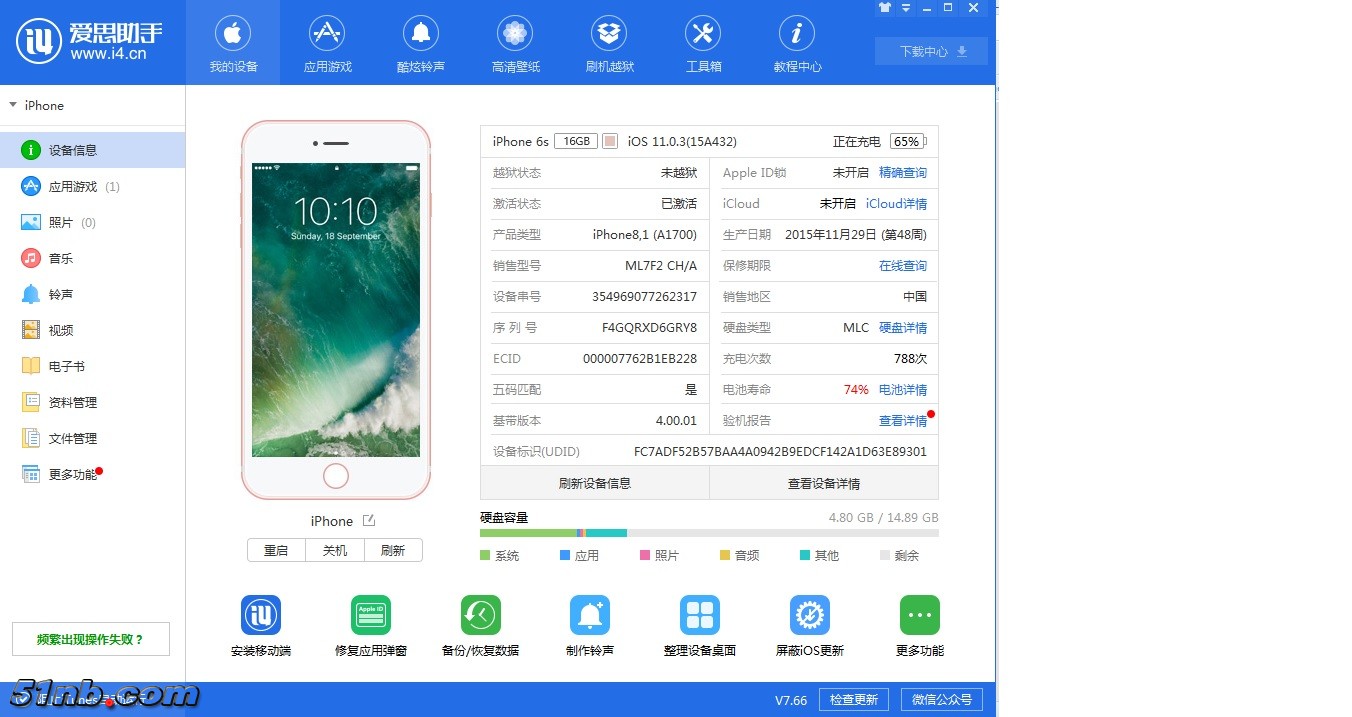Click the 安装移动端 shortcut icon
This screenshot has height=717, width=1352.
pos(261,615)
